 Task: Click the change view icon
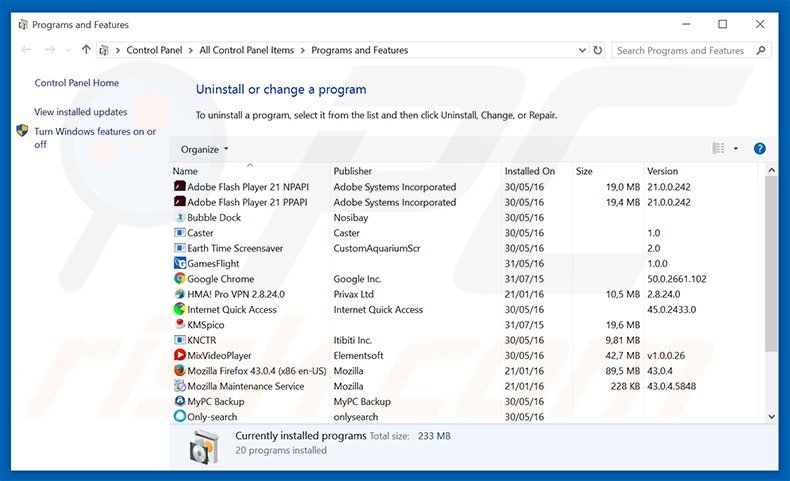[718, 148]
